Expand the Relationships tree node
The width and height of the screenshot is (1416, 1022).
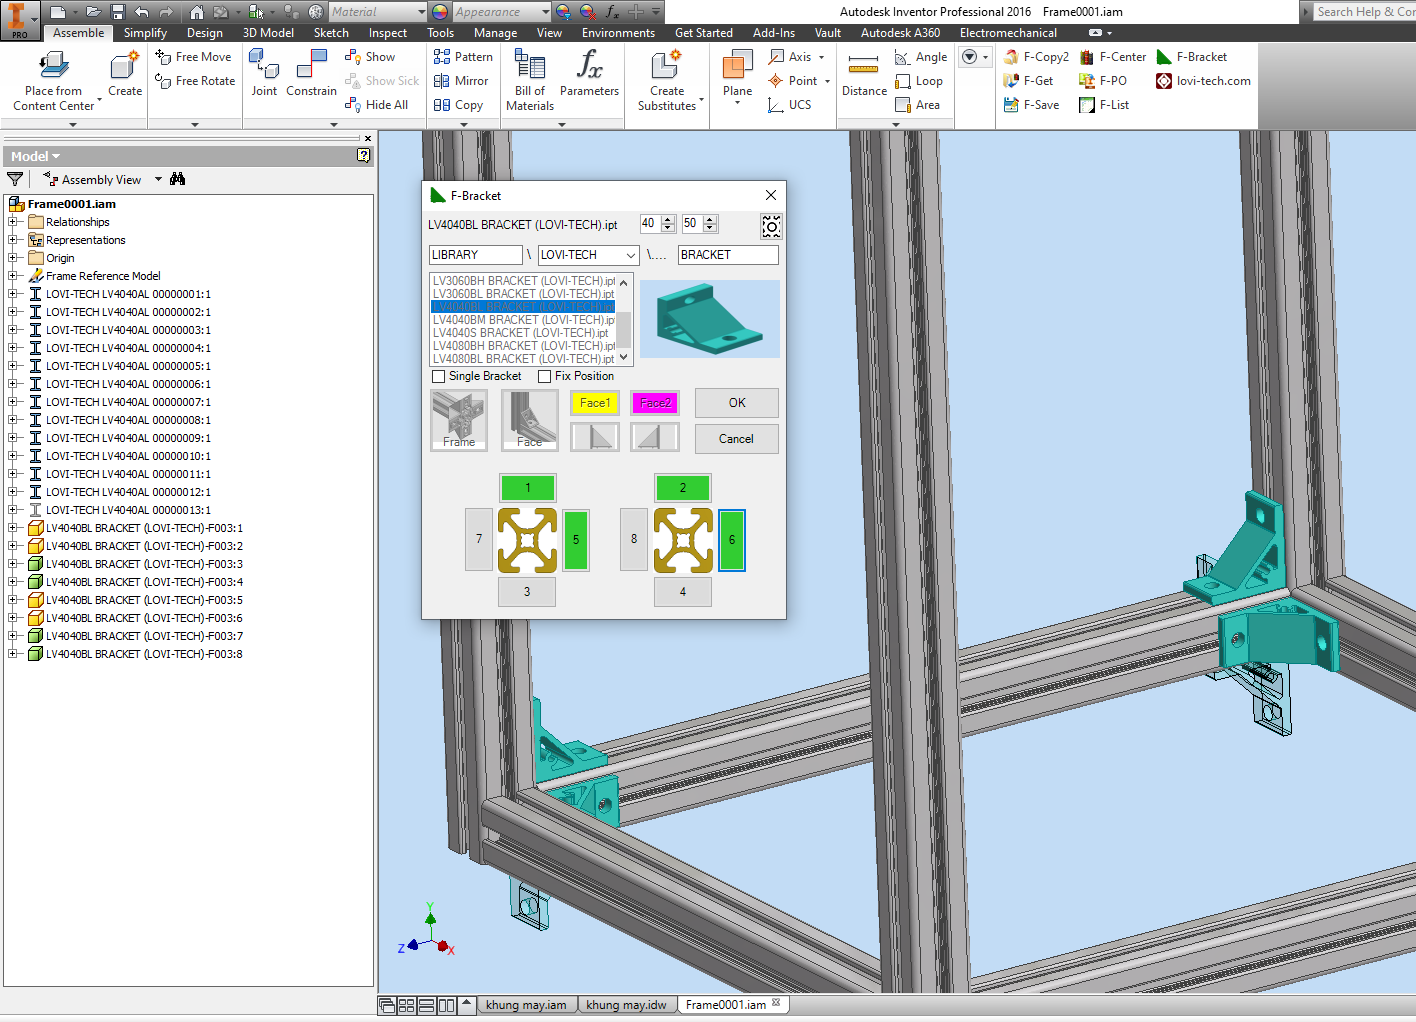[13, 222]
